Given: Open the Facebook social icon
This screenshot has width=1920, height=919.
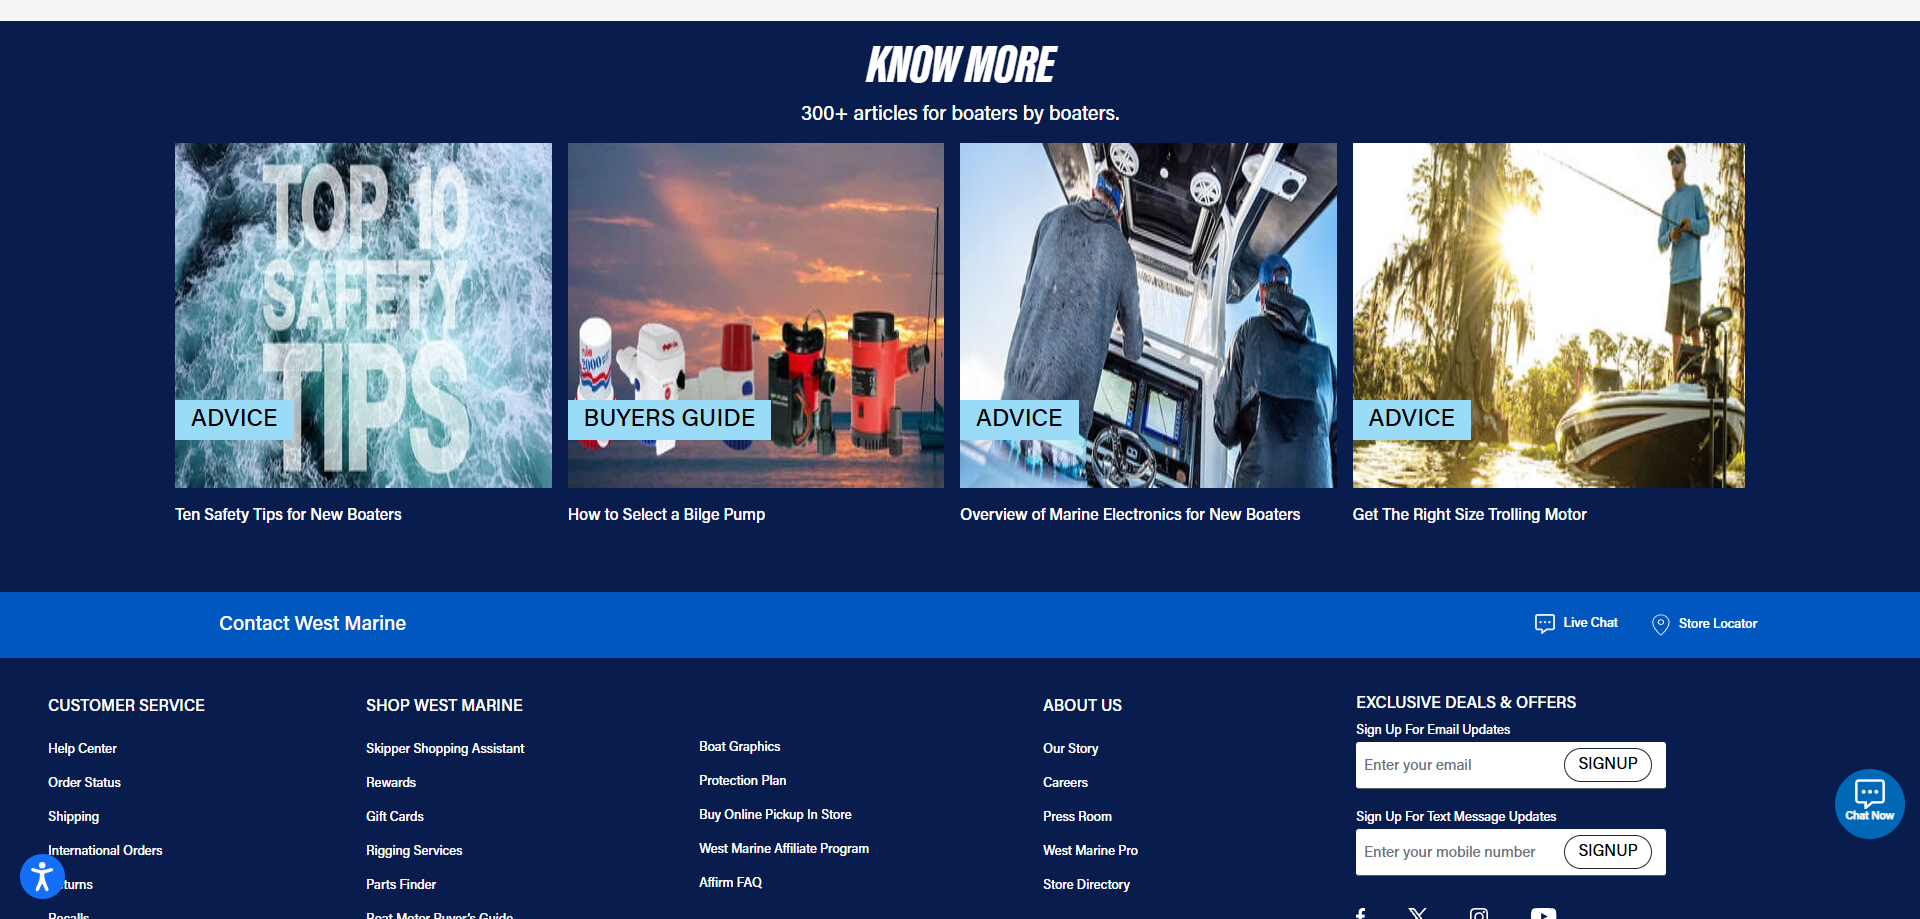Looking at the screenshot, I should click(x=1360, y=912).
